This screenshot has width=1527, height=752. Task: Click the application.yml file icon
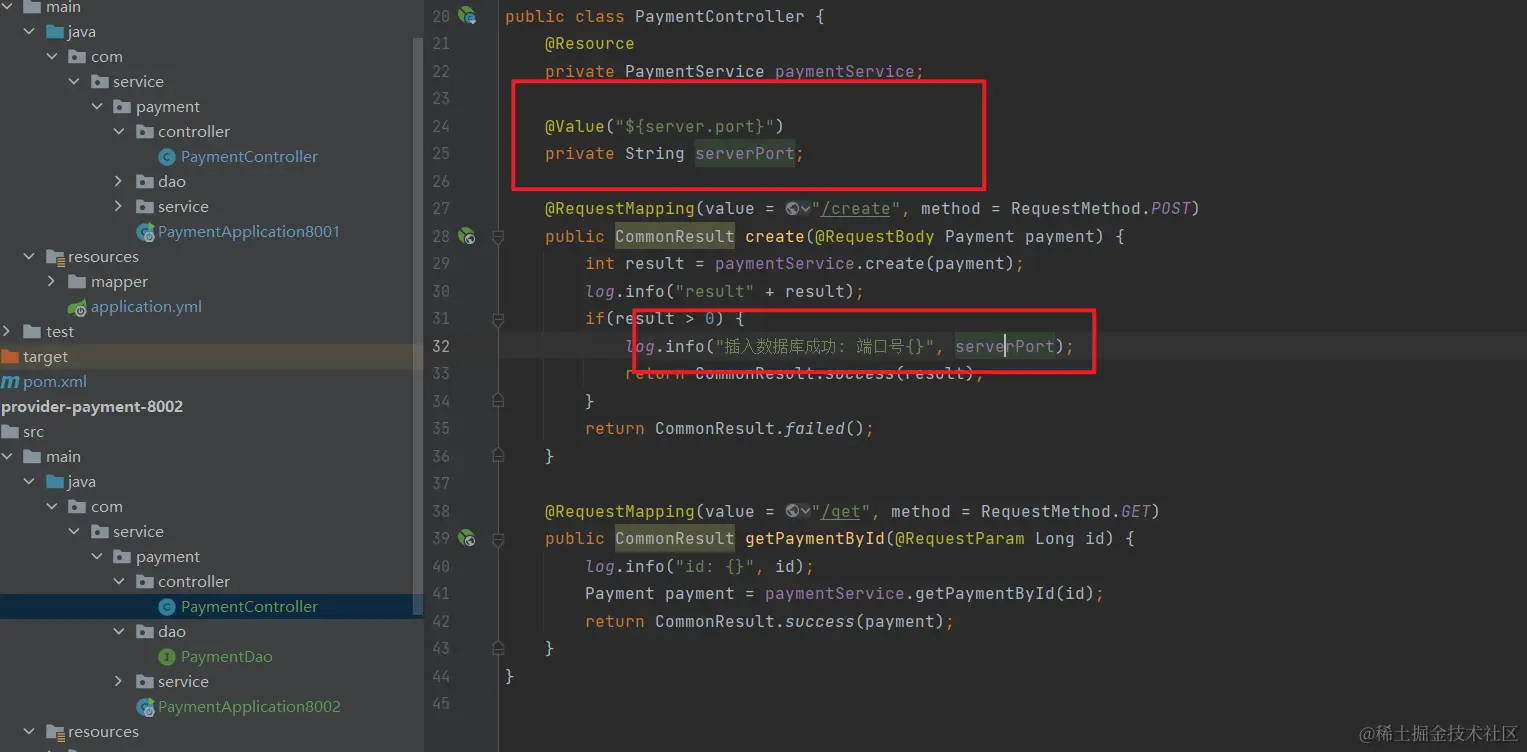[x=77, y=307]
